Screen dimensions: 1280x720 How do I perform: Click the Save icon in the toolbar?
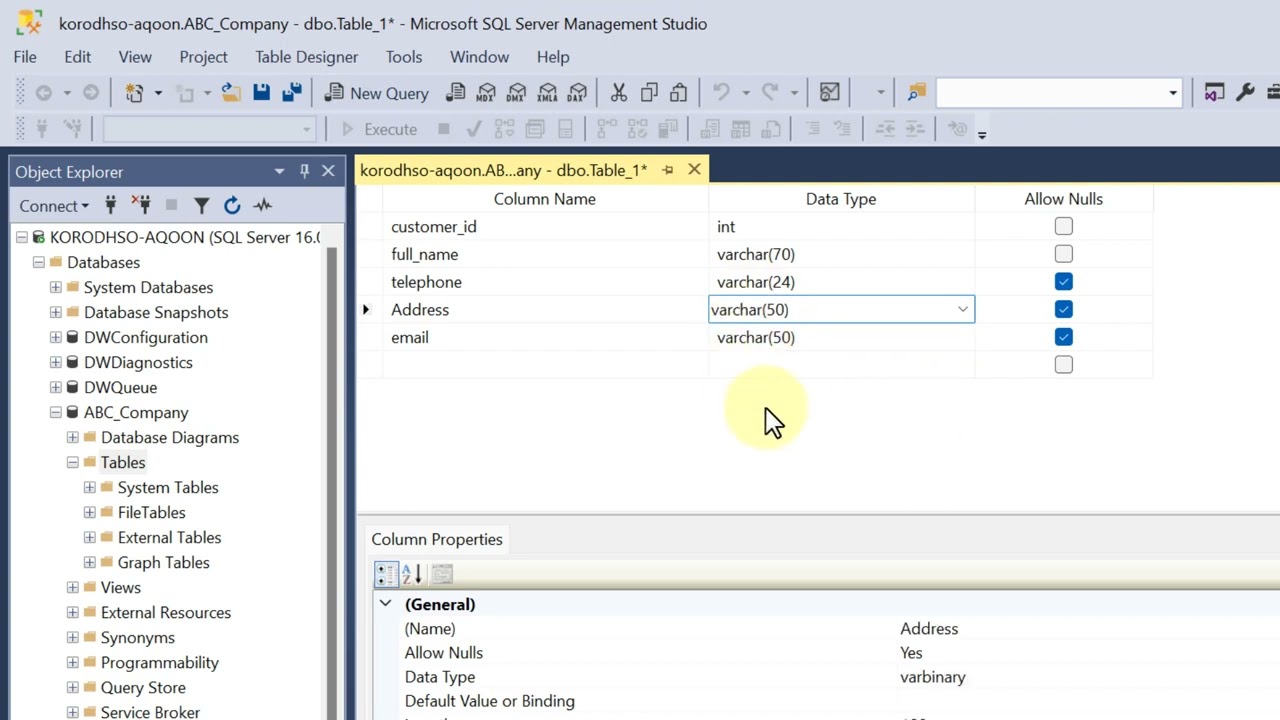point(261,93)
